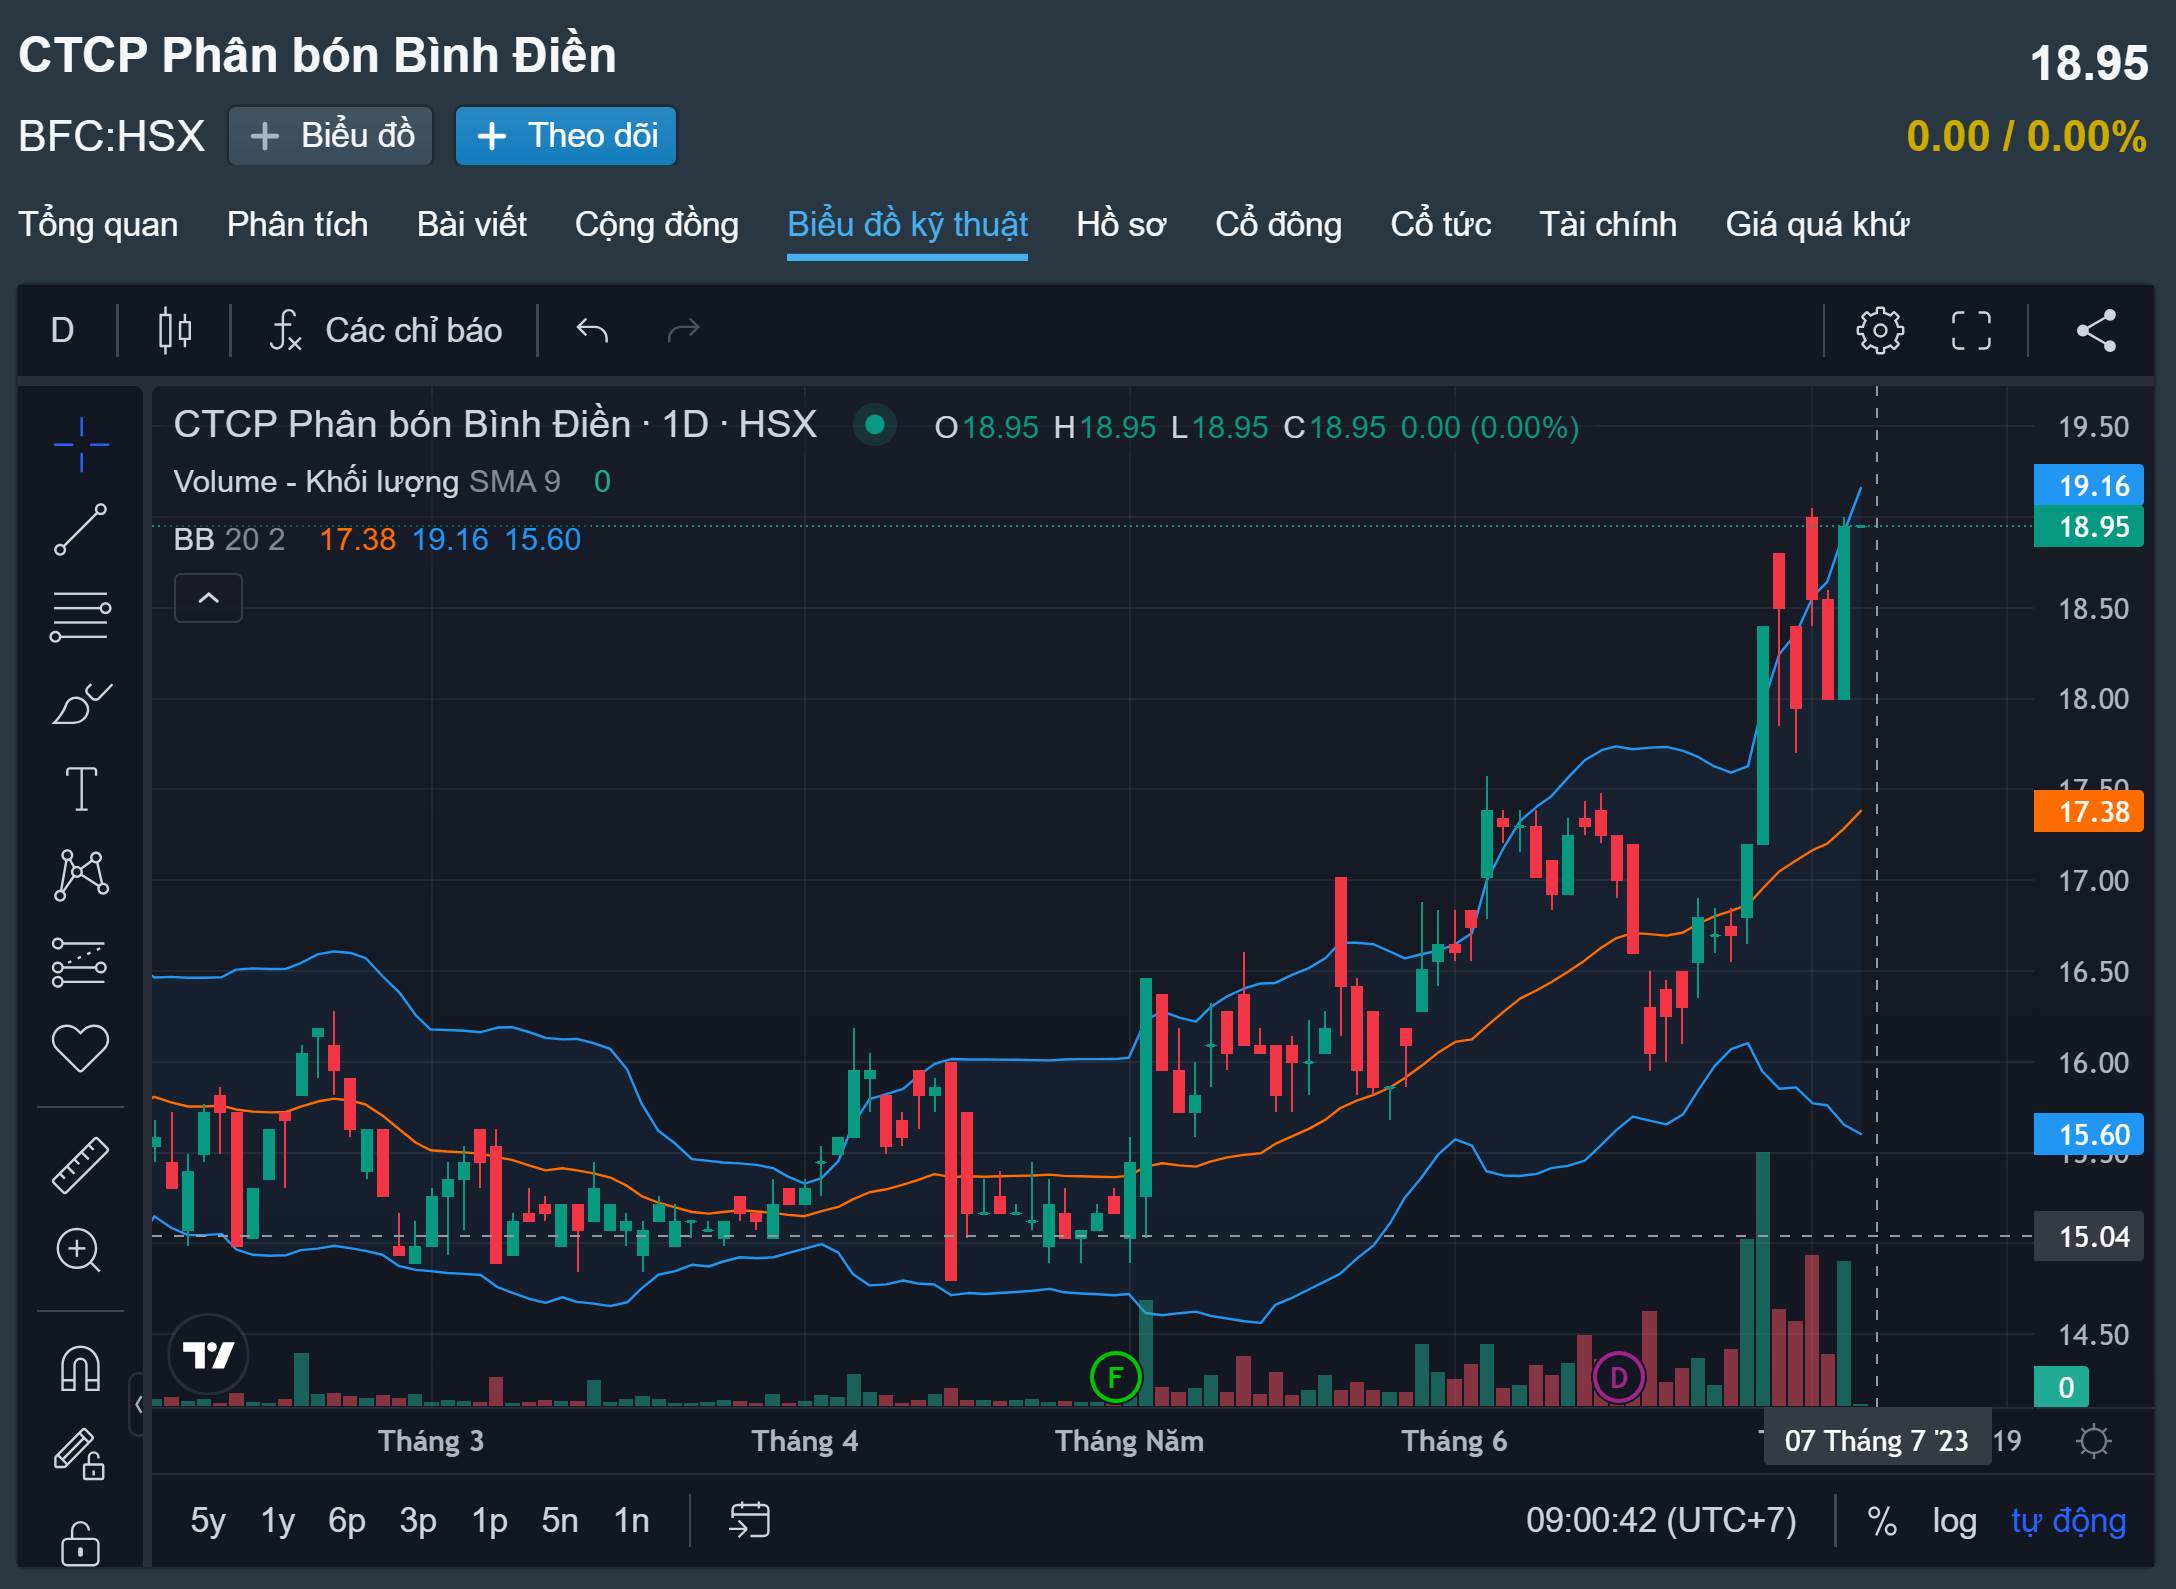Share the chart snapshot
This screenshot has width=2176, height=1589.
(2096, 330)
